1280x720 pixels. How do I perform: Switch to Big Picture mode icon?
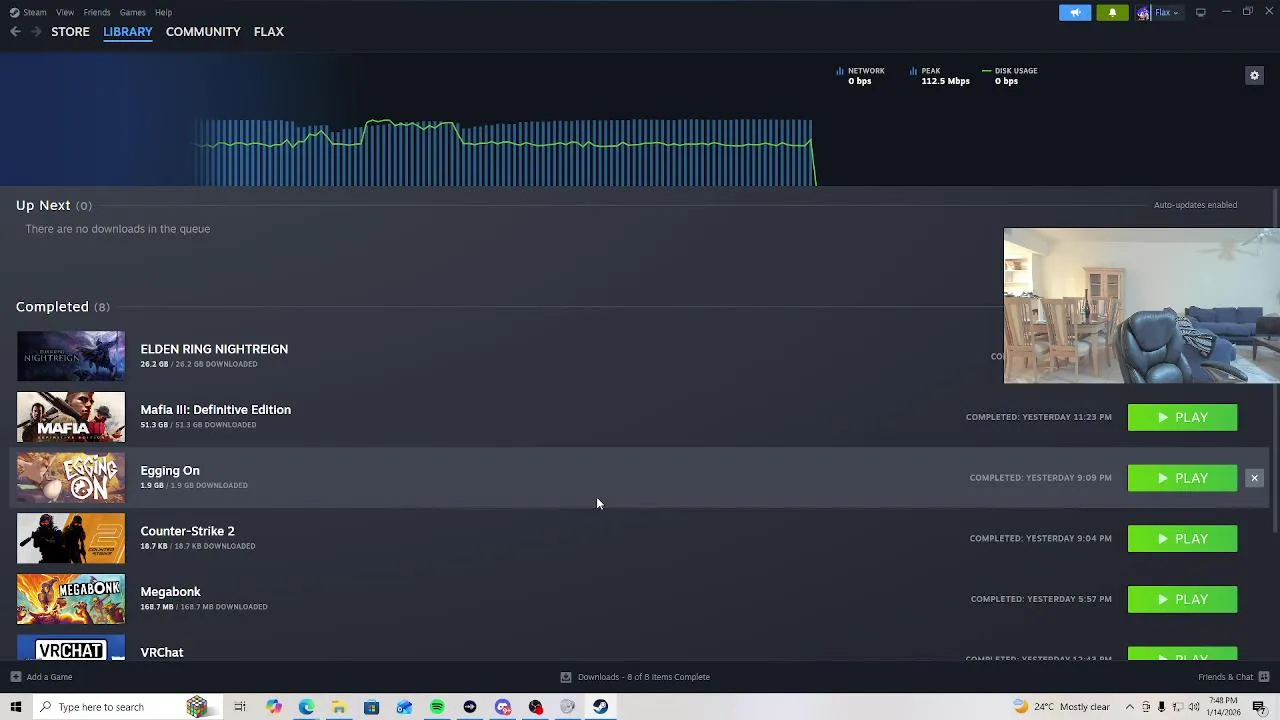(x=1201, y=12)
